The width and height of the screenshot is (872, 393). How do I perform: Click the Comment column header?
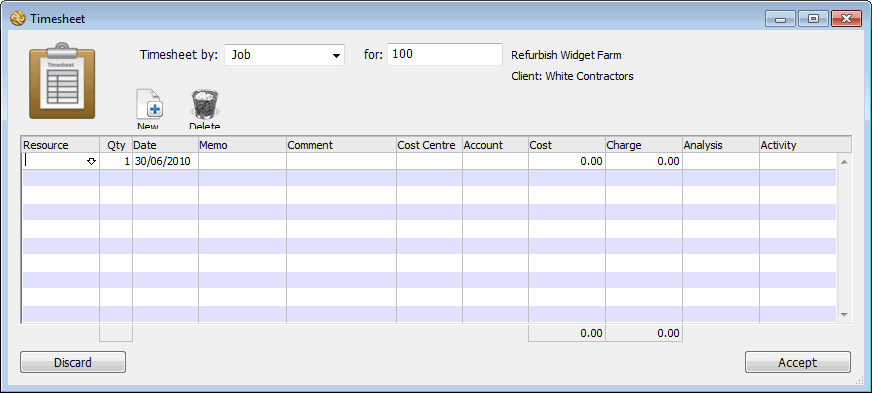pyautogui.click(x=341, y=145)
